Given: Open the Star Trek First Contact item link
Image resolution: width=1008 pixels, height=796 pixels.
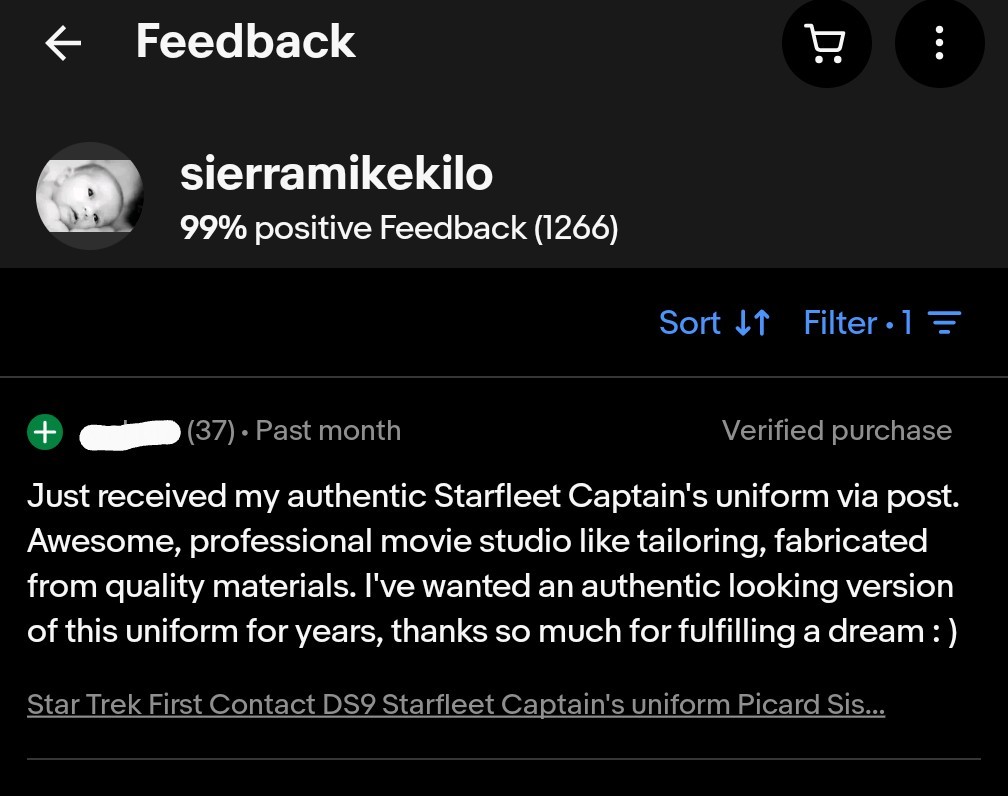Looking at the screenshot, I should [455, 705].
